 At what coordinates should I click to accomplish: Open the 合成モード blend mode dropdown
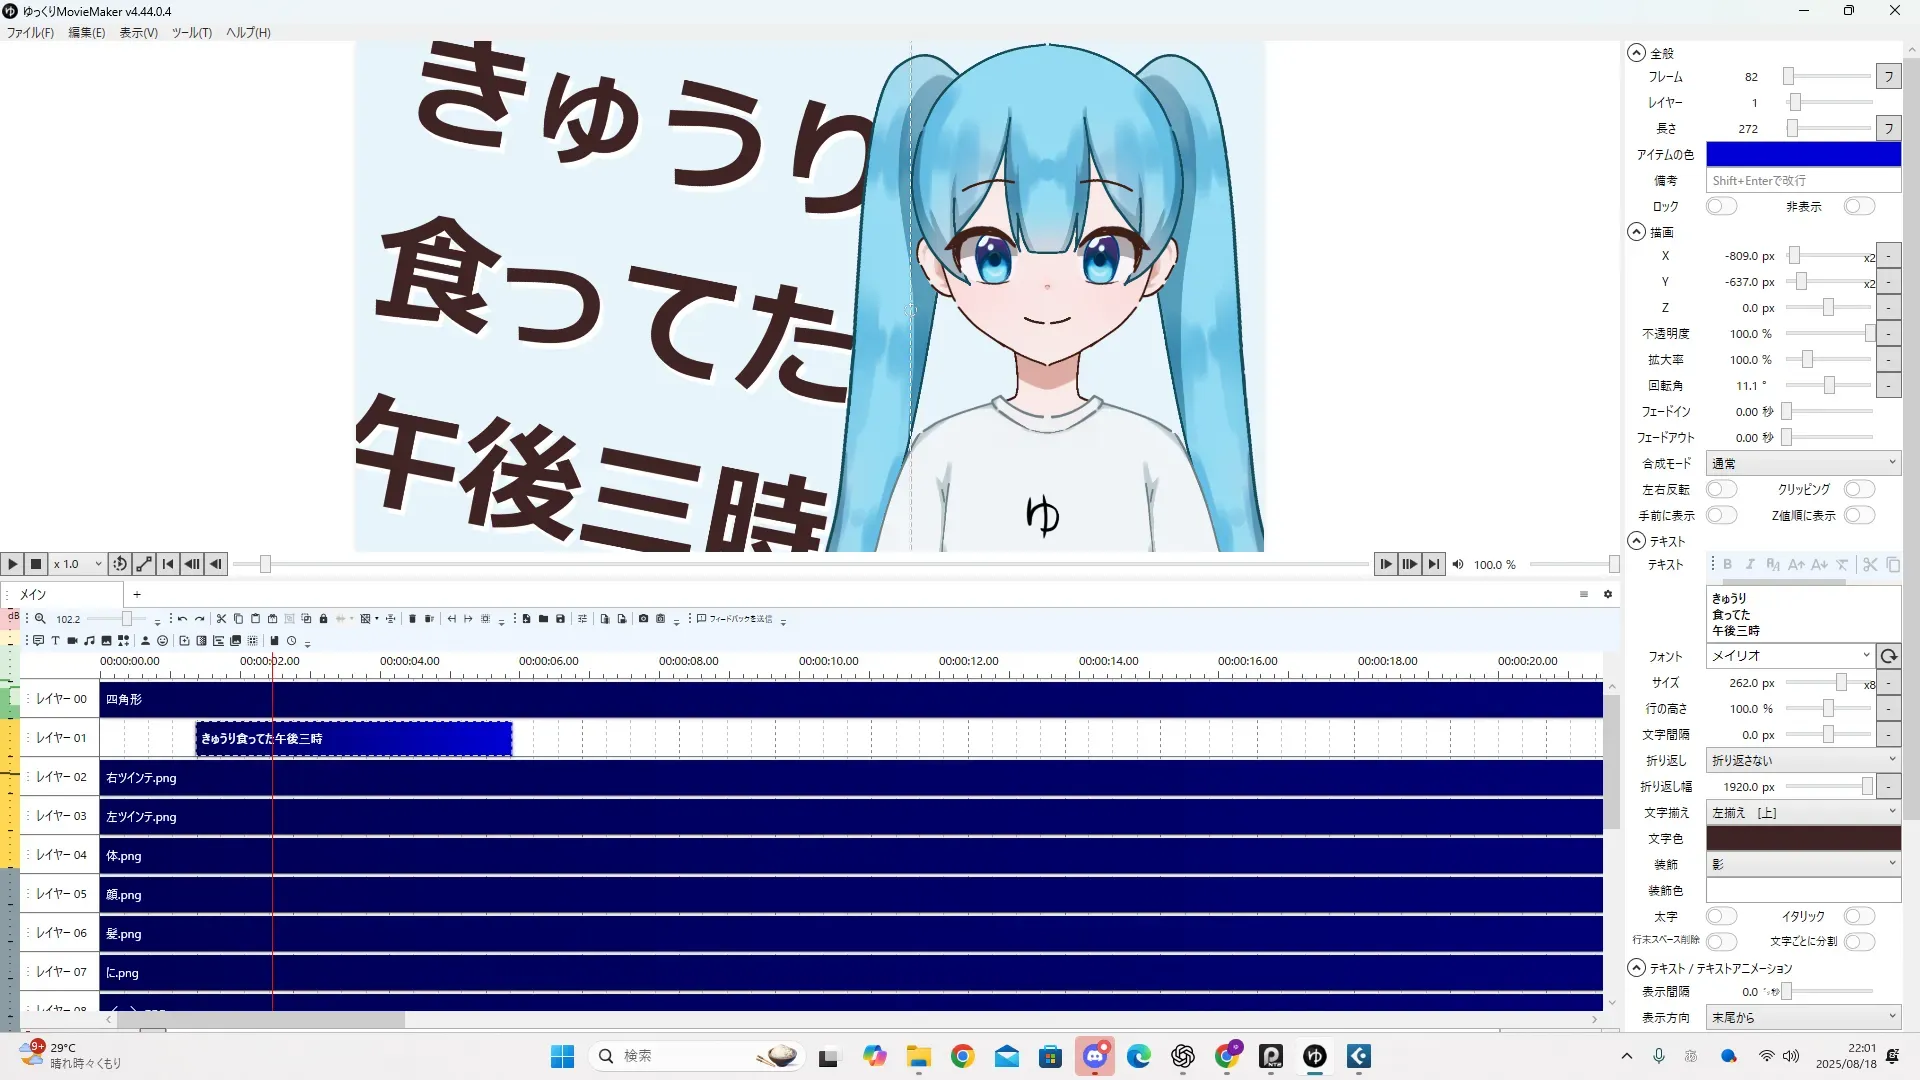click(x=1802, y=463)
